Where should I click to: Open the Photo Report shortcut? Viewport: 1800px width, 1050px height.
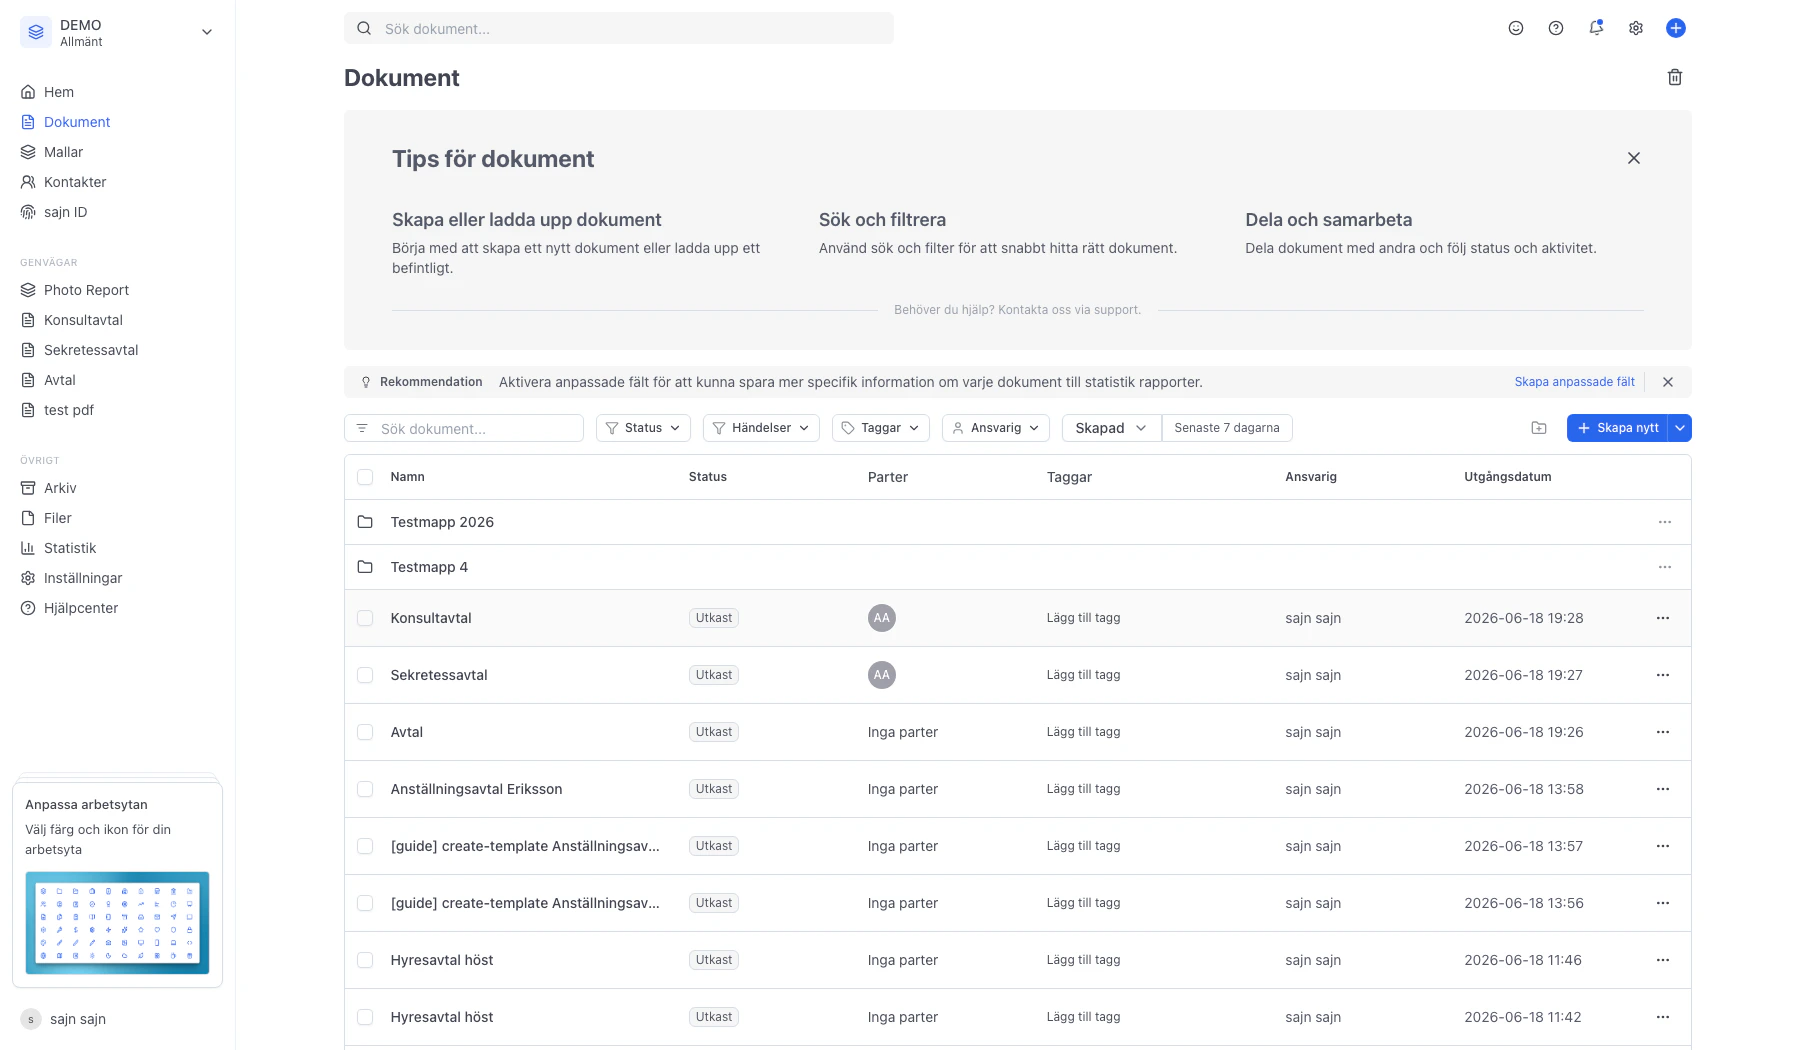coord(86,290)
